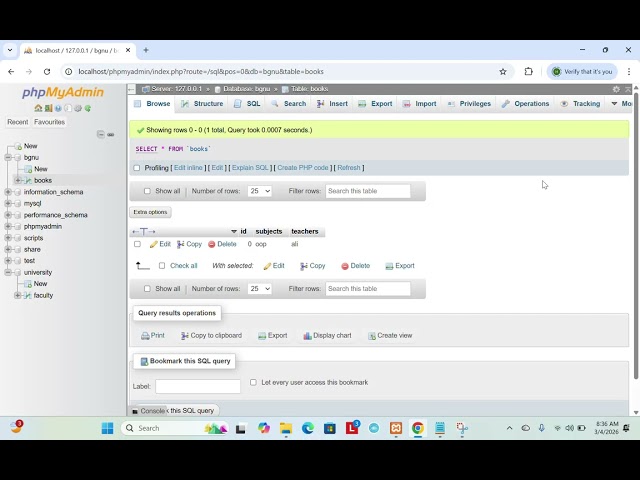Click With selected Delete icon
The image size is (640, 480).
point(345,266)
